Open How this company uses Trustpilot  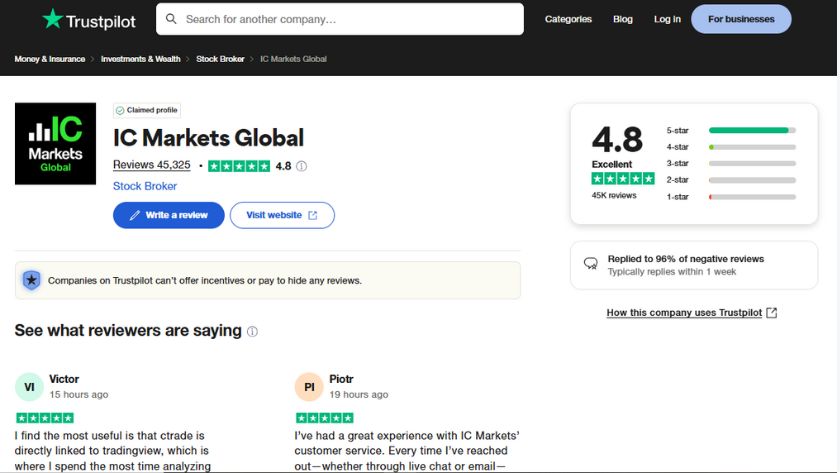click(684, 313)
